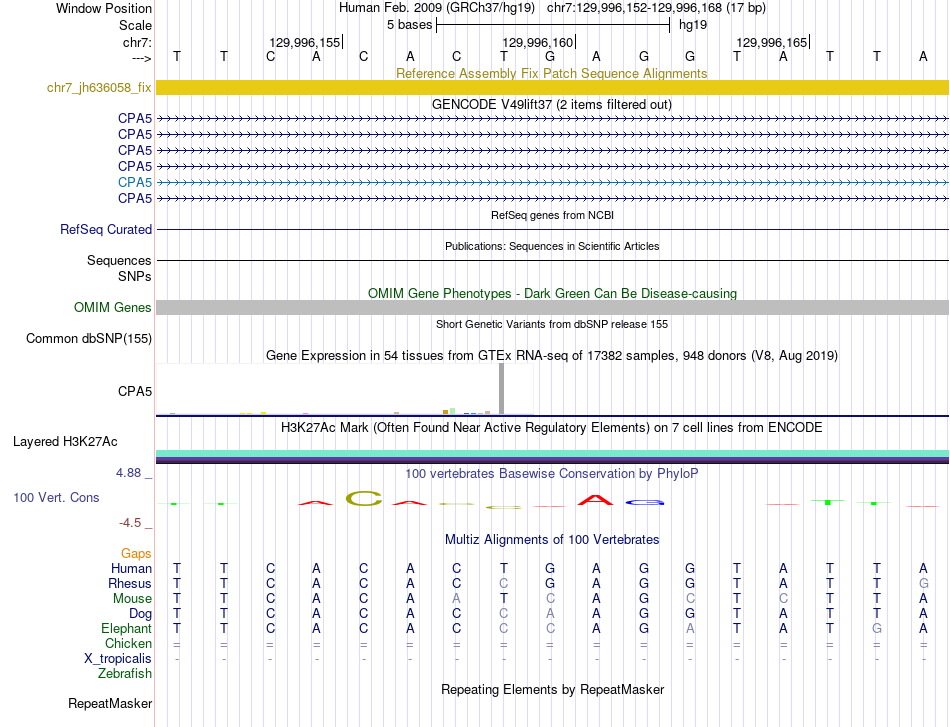The width and height of the screenshot is (950, 727).
Task: Click the orange Gaps label
Action: coord(136,553)
